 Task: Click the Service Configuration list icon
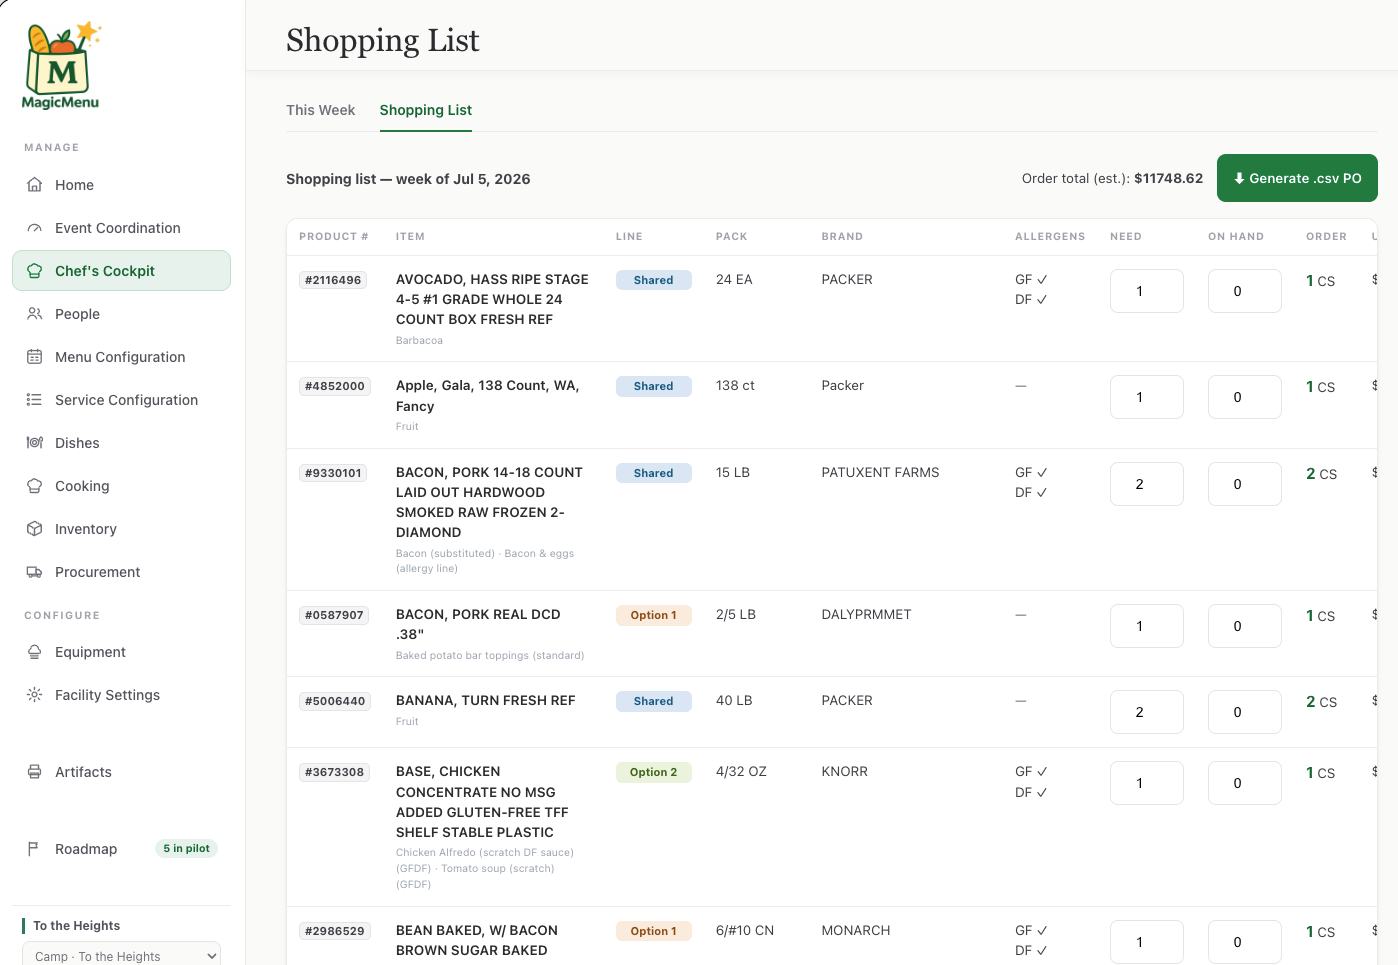click(x=34, y=400)
